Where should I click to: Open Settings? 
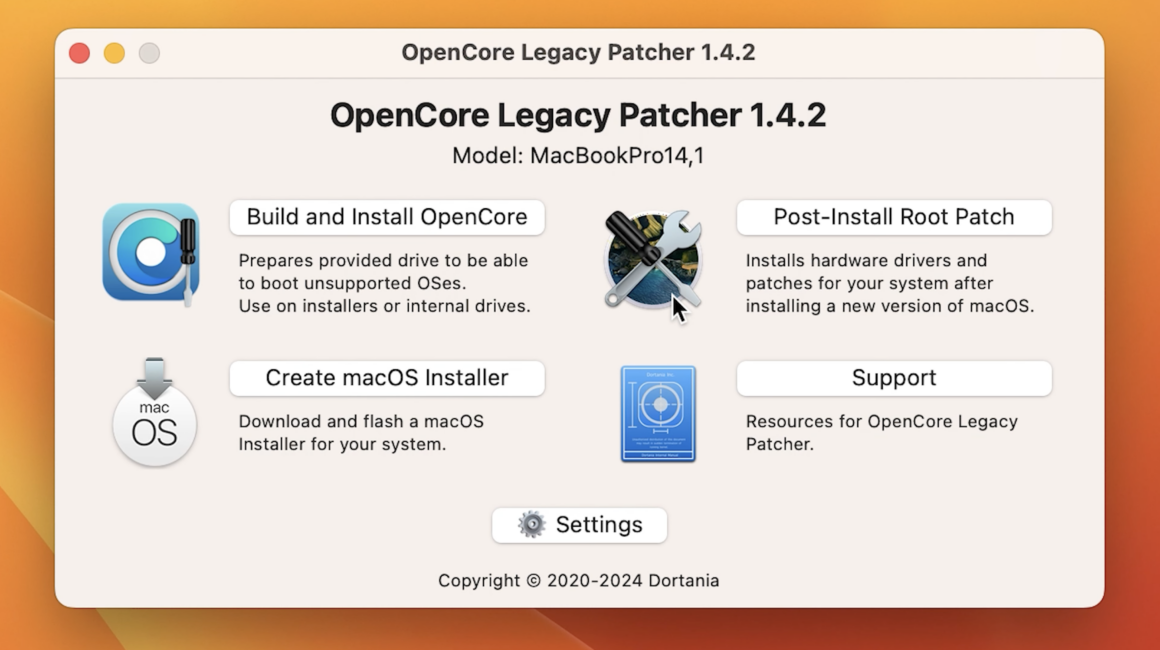click(579, 525)
